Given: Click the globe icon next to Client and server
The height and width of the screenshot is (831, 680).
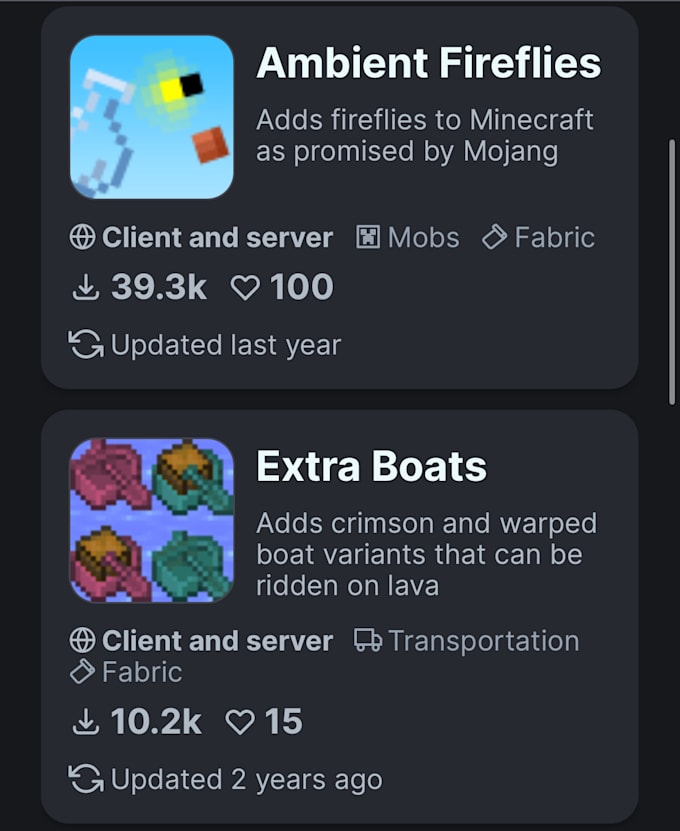Looking at the screenshot, I should click(82, 238).
